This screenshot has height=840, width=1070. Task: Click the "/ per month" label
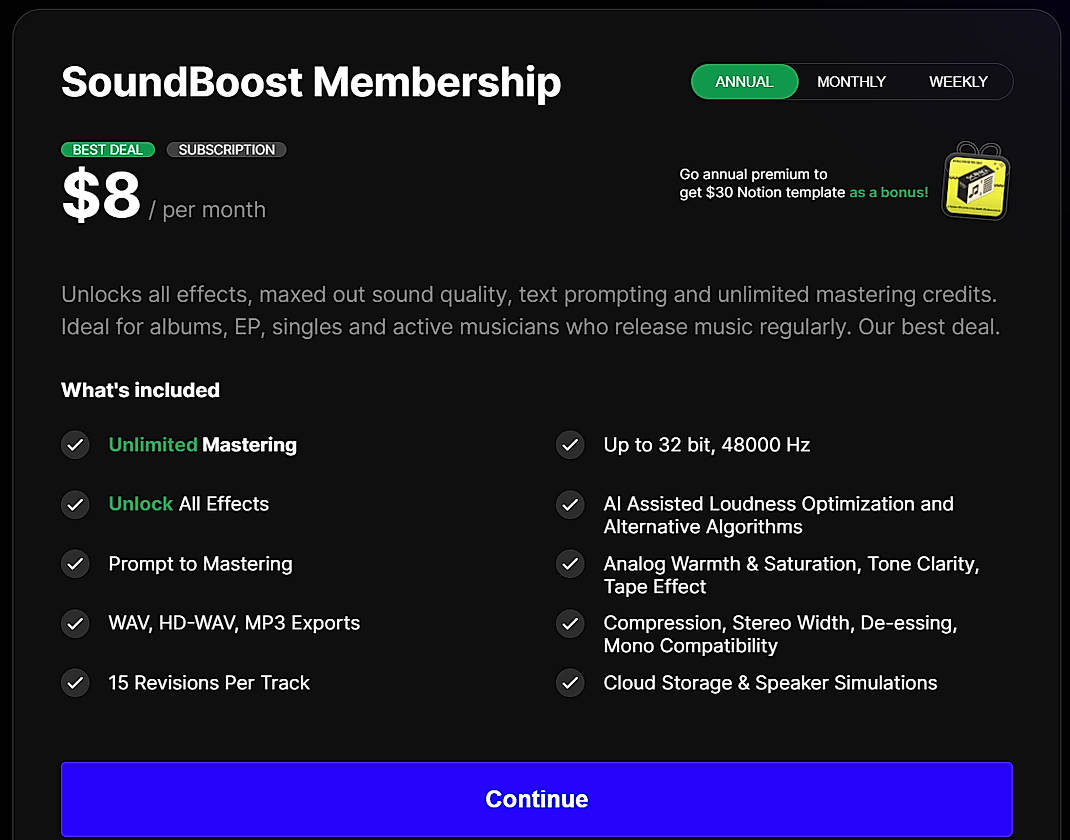pyautogui.click(x=207, y=209)
